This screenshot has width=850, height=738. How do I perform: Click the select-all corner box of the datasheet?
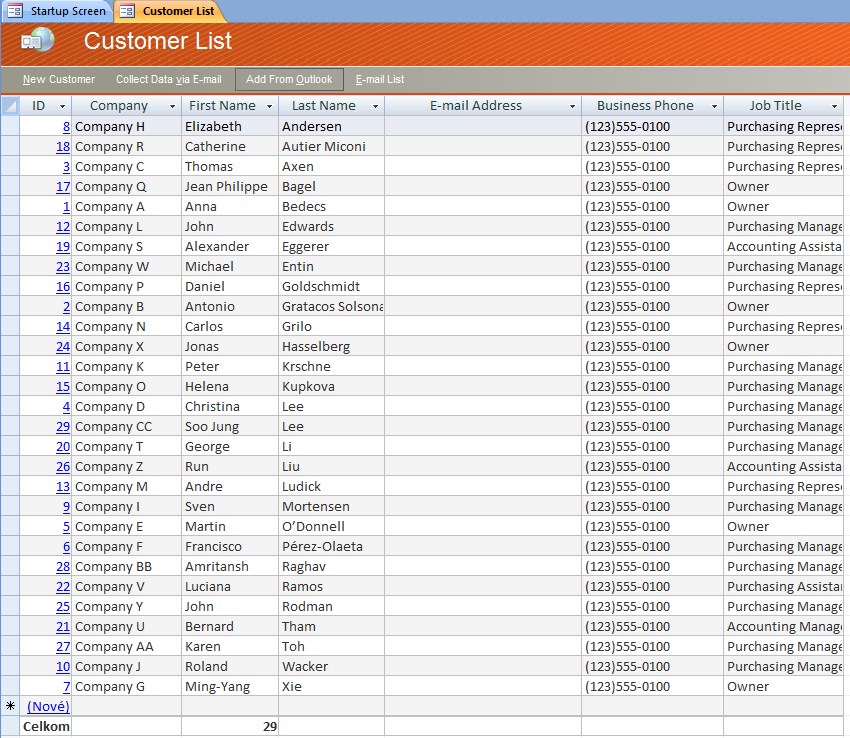[x=10, y=105]
